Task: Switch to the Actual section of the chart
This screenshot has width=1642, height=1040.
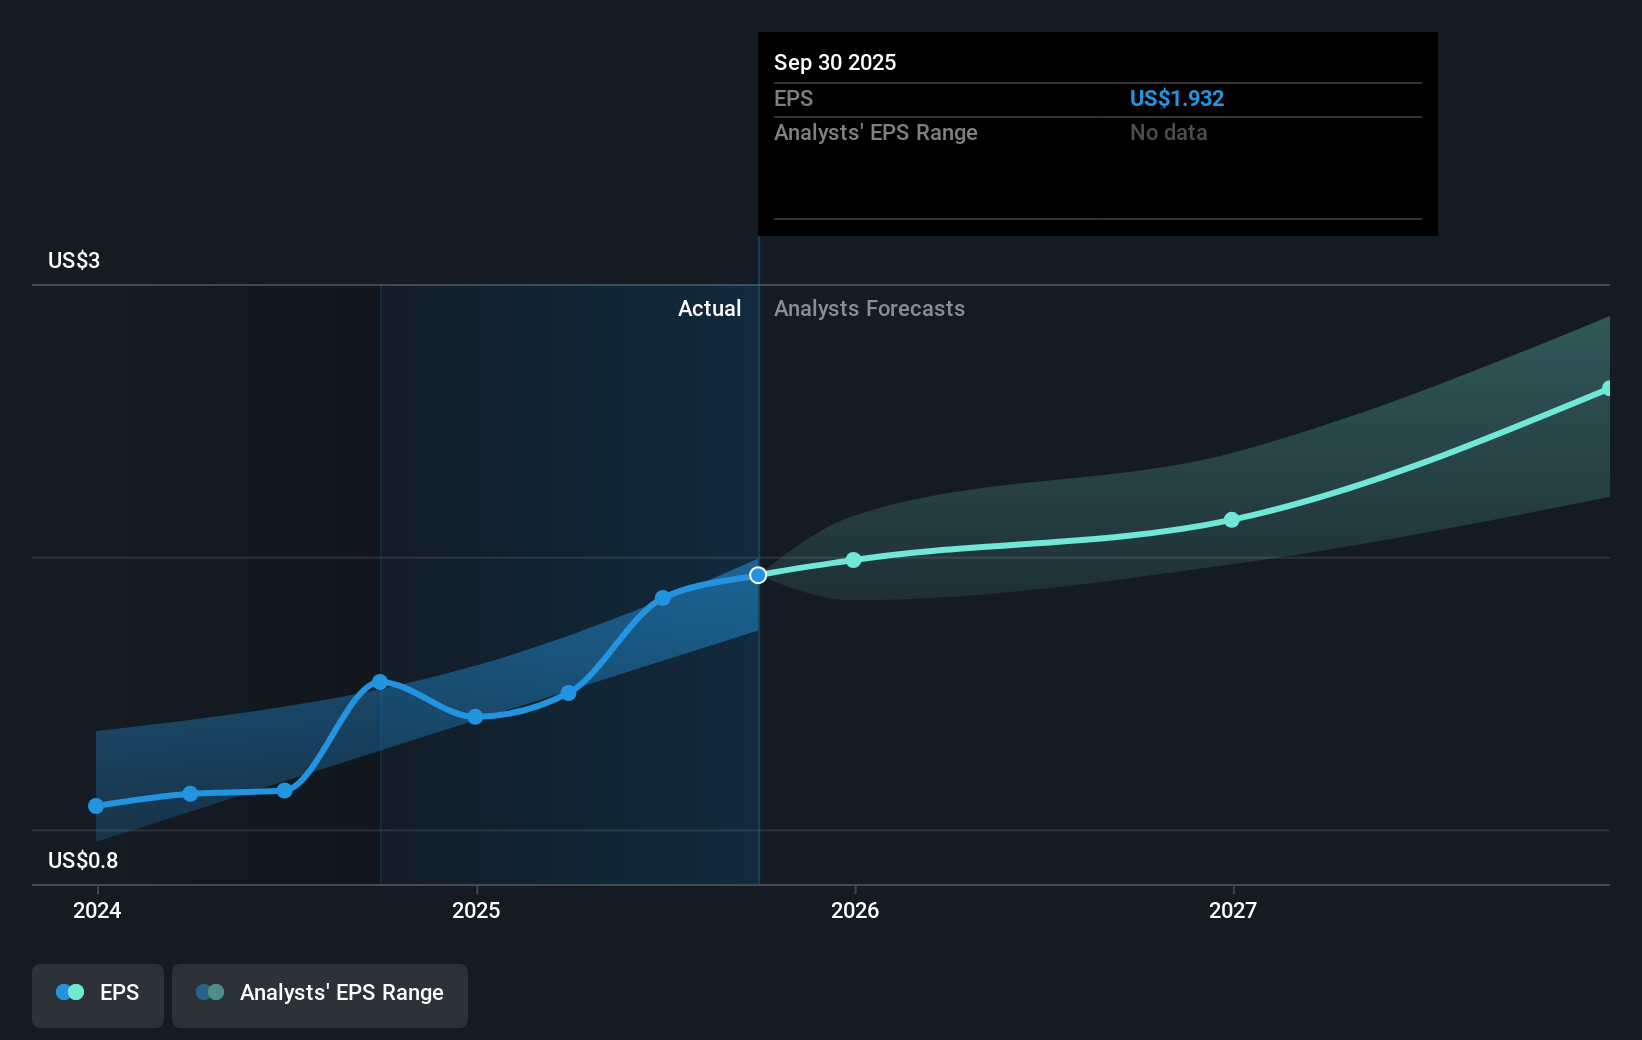Action: (710, 308)
